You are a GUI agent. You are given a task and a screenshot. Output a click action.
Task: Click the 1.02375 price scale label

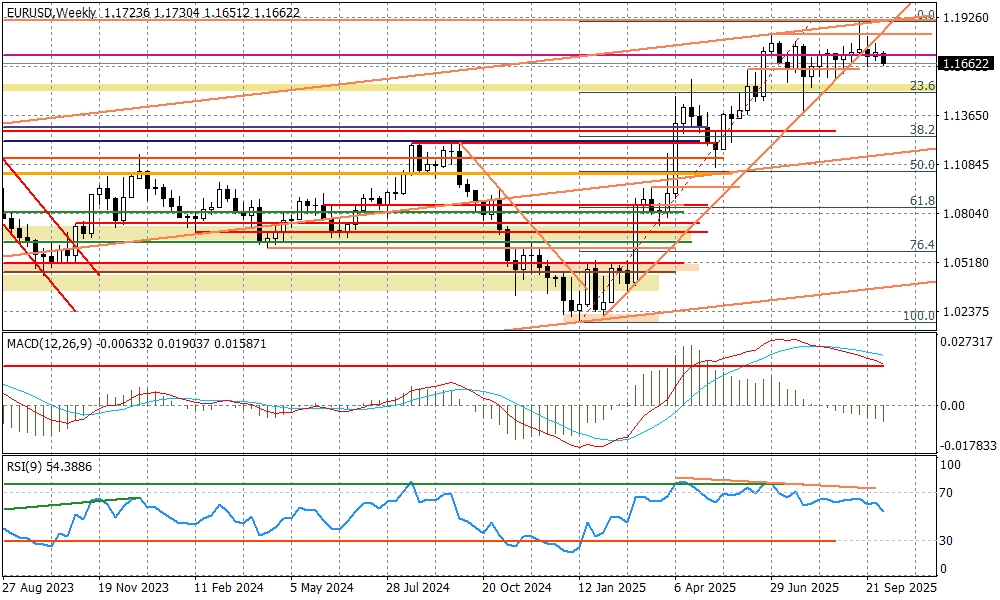tap(966, 311)
